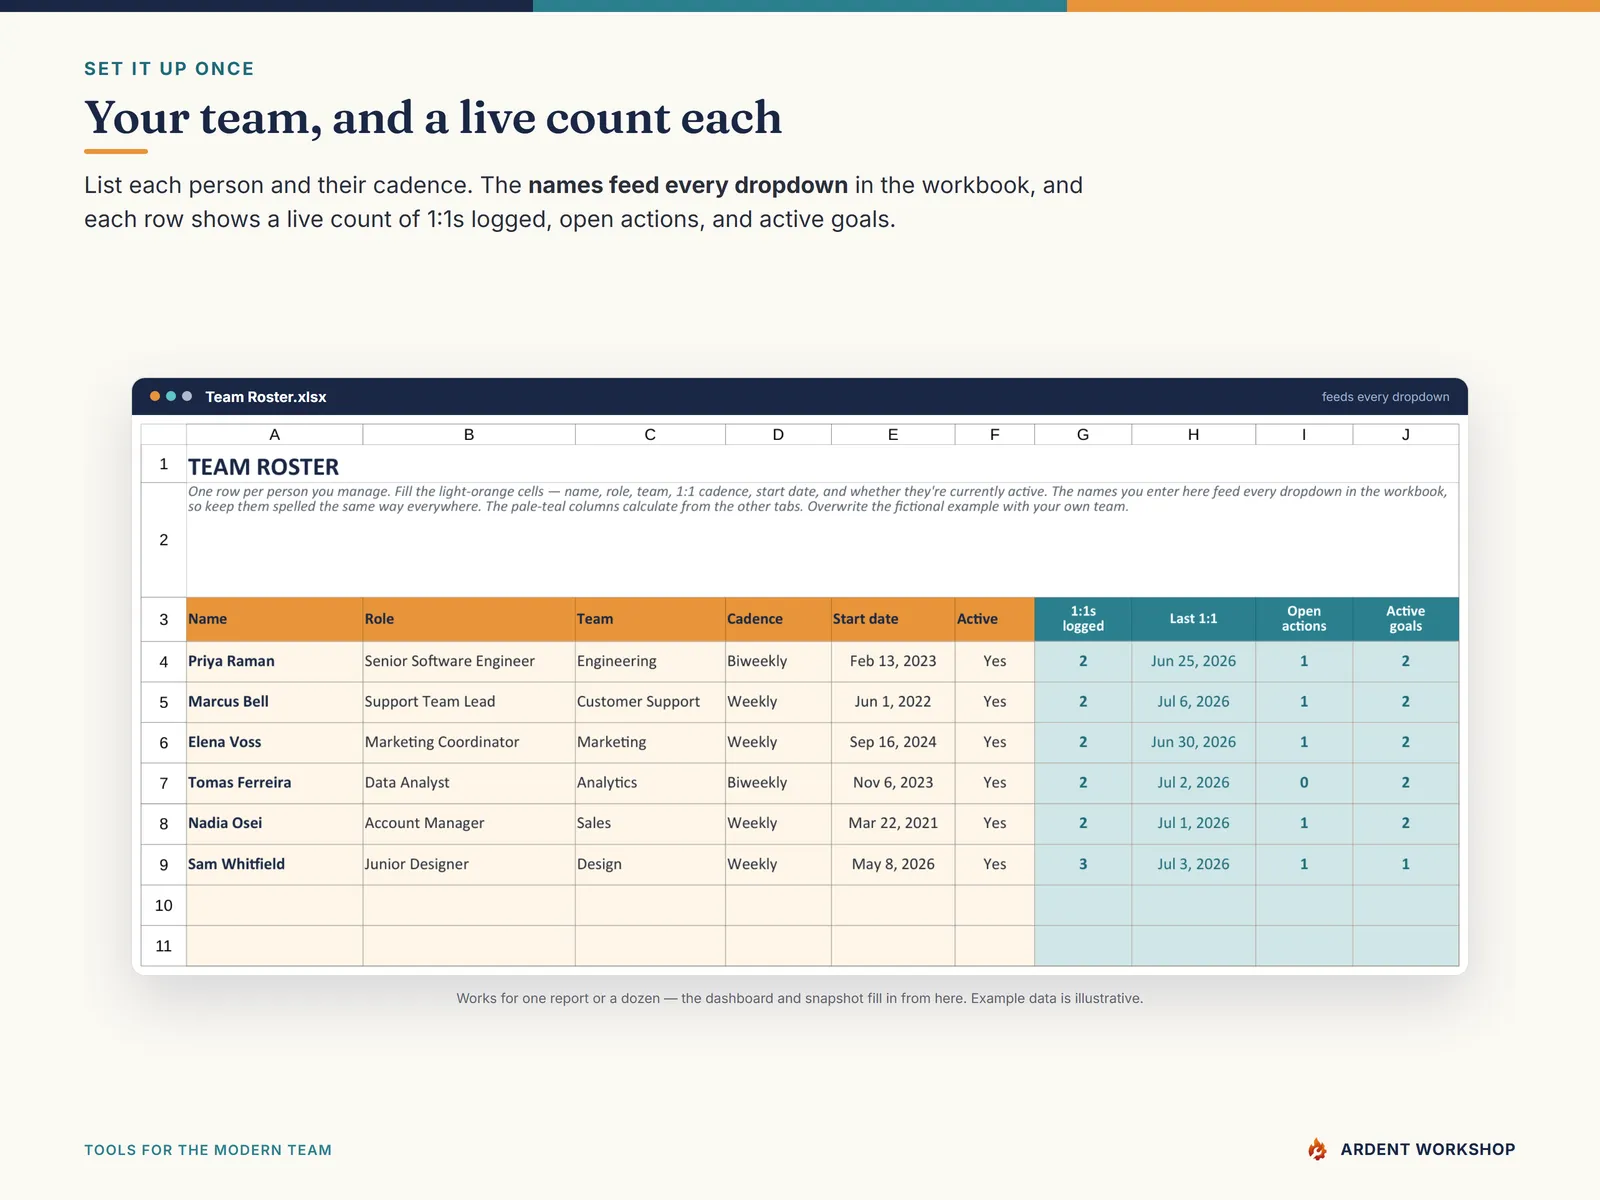The width and height of the screenshot is (1600, 1200).
Task: Click the Start date header cell
Action: 893,619
